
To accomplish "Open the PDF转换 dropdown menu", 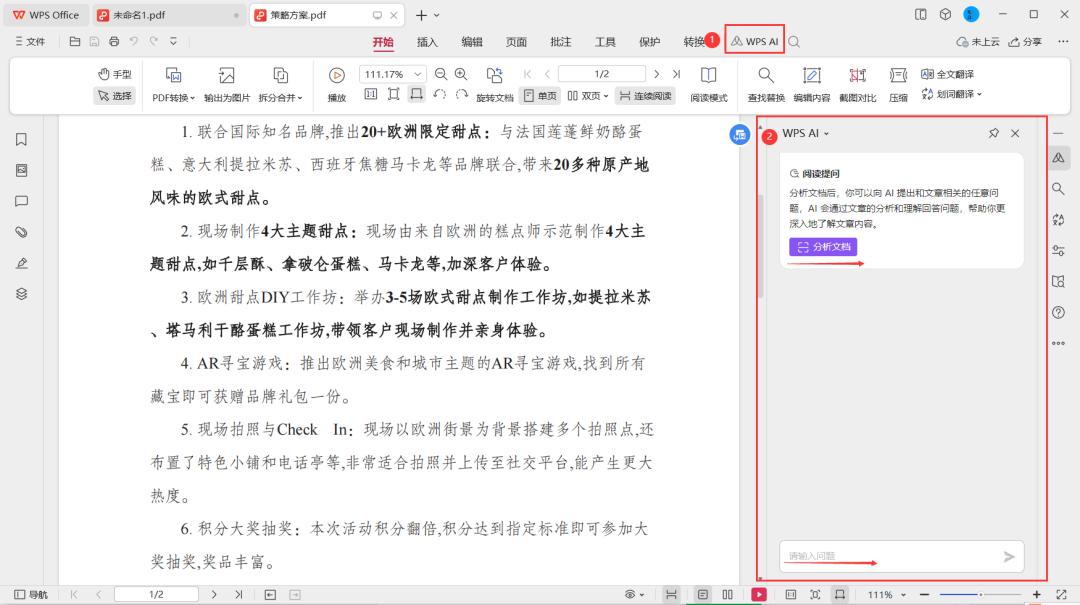I will click(x=174, y=94).
